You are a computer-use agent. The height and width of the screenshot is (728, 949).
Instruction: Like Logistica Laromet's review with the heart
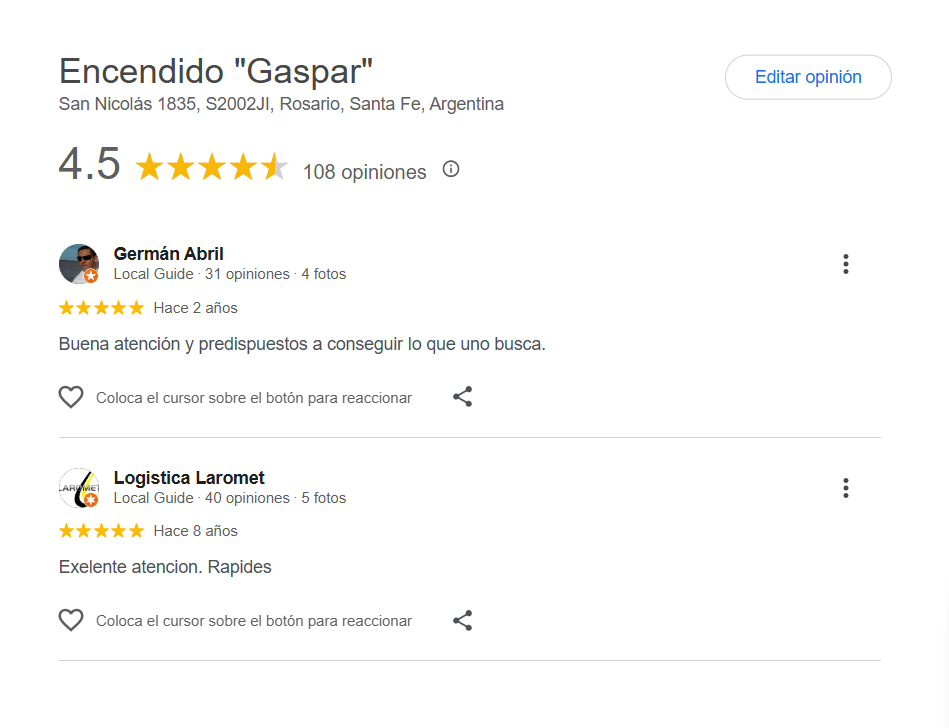[71, 621]
